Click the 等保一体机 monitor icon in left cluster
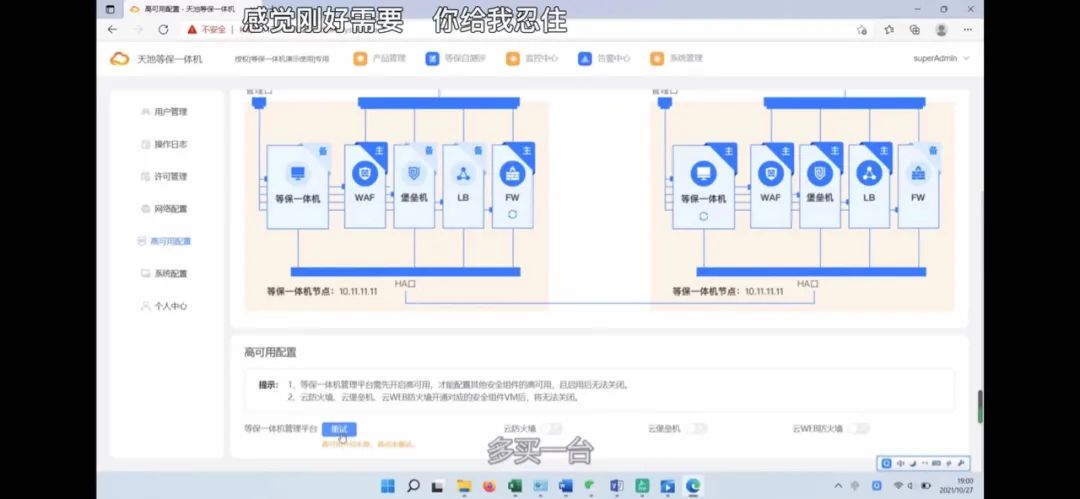1080x499 pixels. pos(297,173)
